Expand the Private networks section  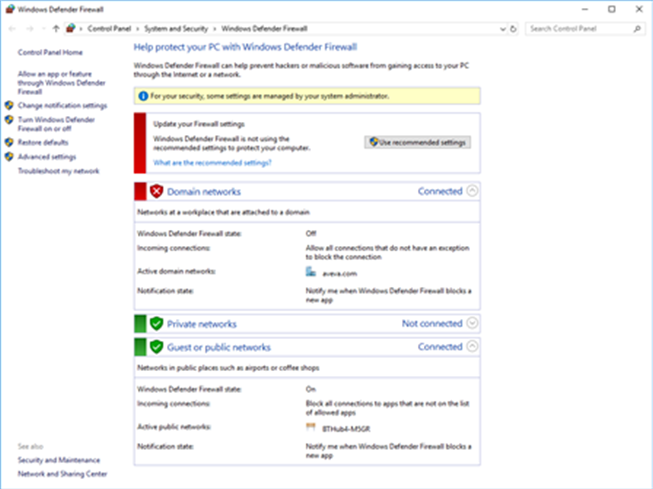point(473,324)
